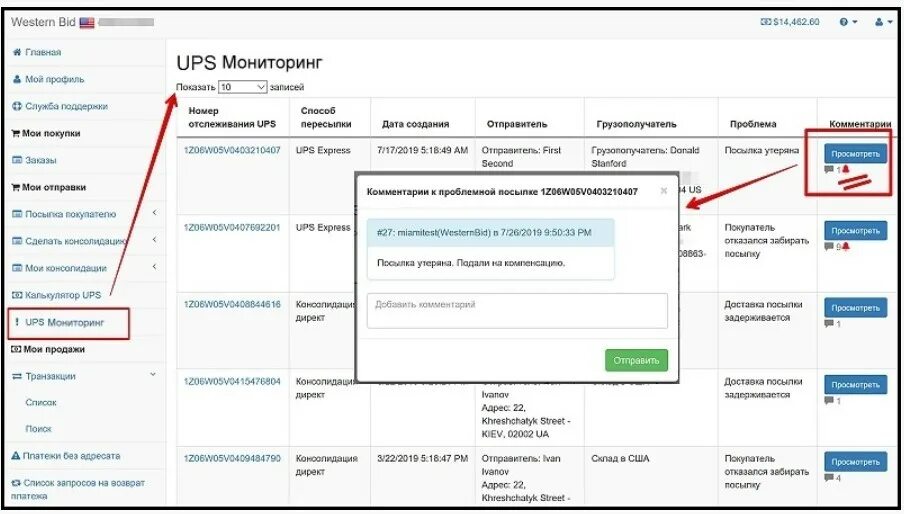Click the home icon beside Главная
Screen dimensions: 904x514
tap(17, 52)
